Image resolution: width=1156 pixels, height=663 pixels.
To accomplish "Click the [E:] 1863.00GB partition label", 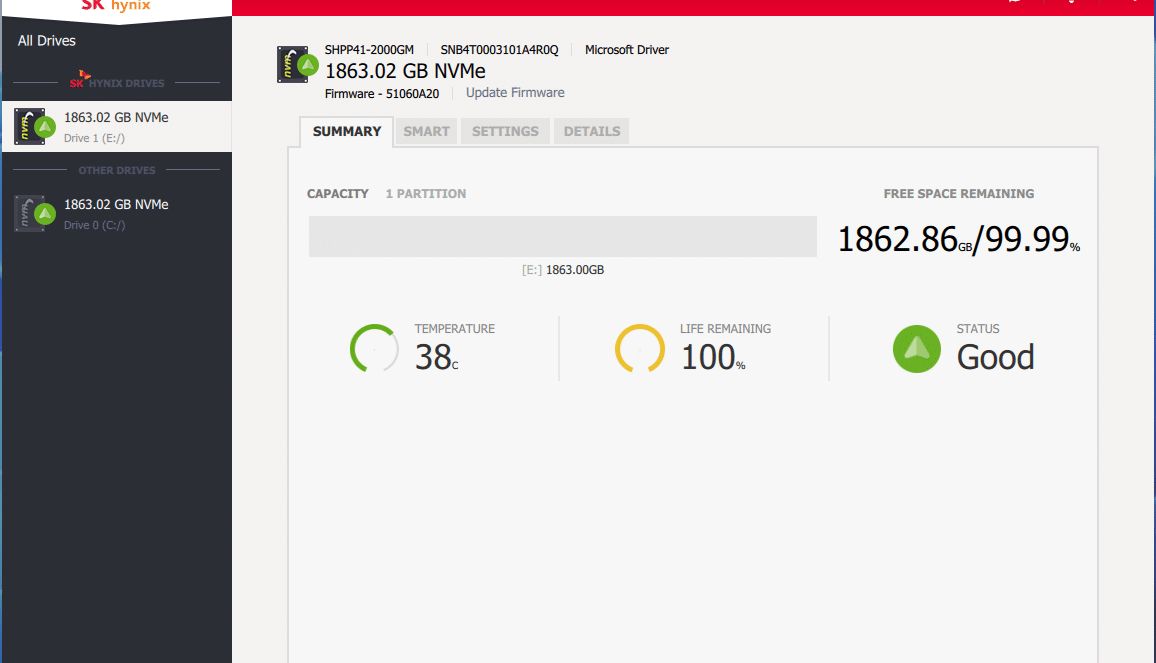I will pyautogui.click(x=563, y=270).
